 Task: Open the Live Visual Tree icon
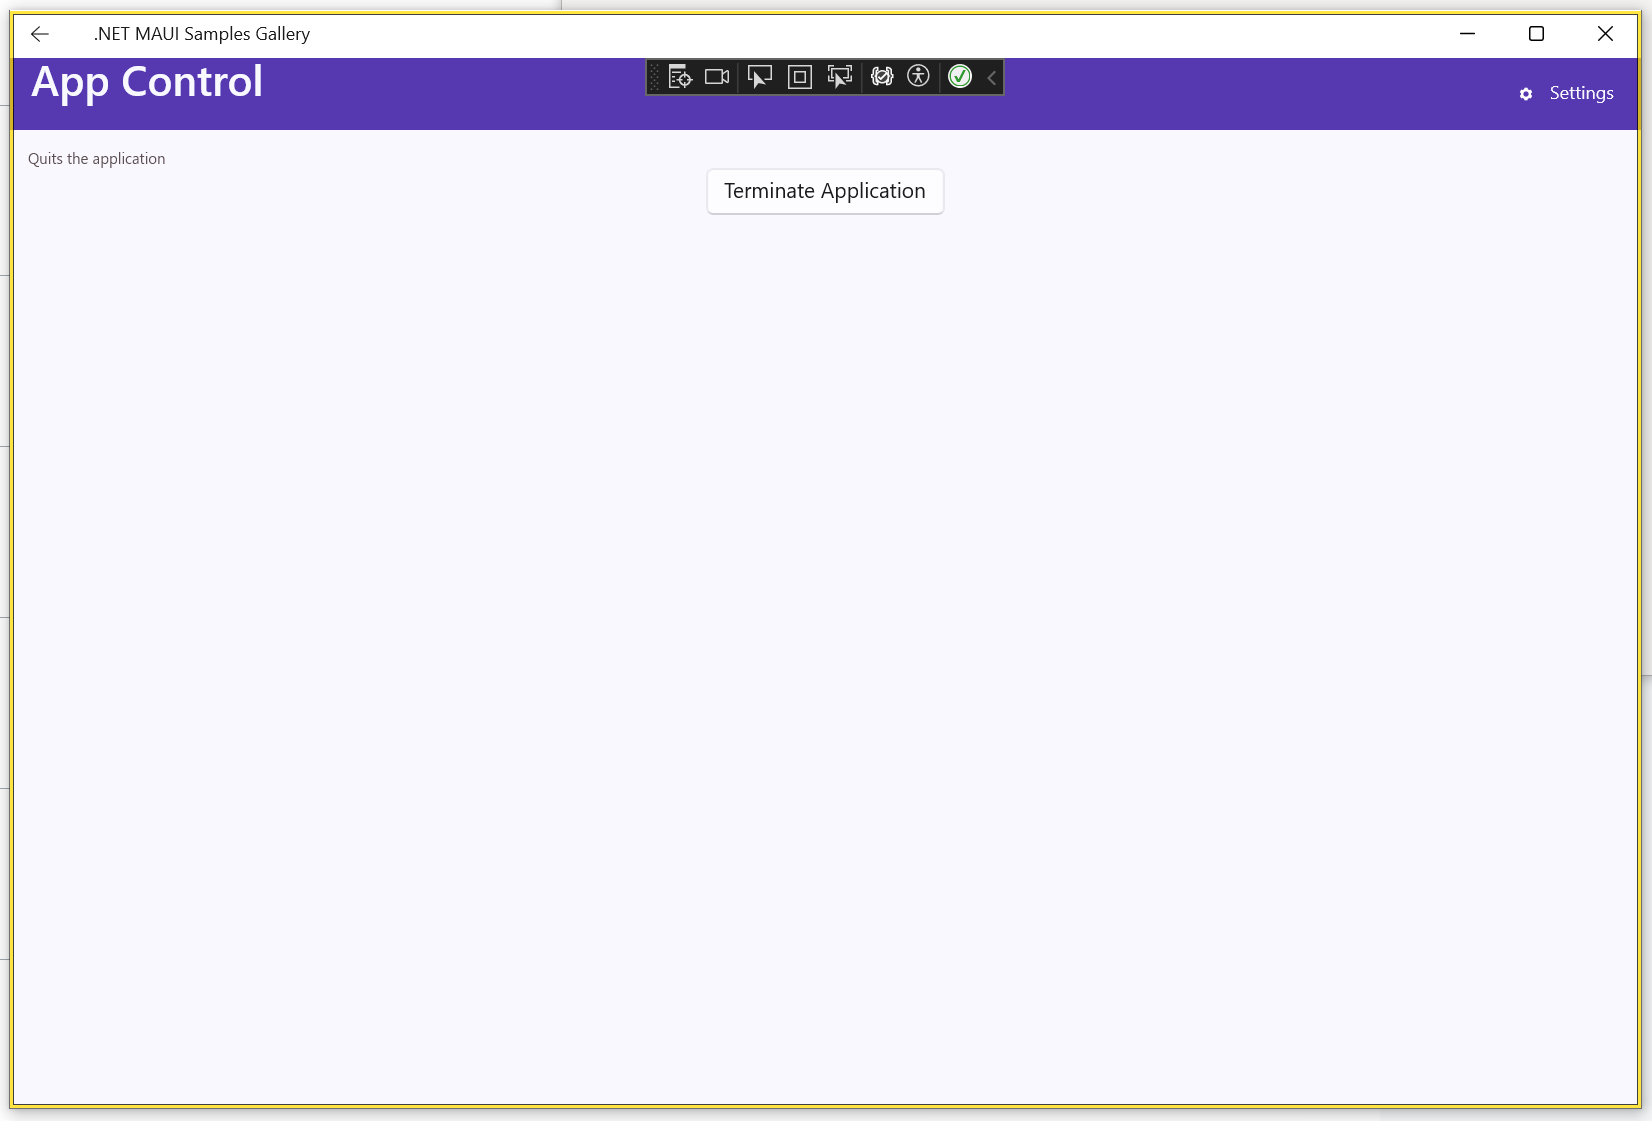[x=680, y=77]
